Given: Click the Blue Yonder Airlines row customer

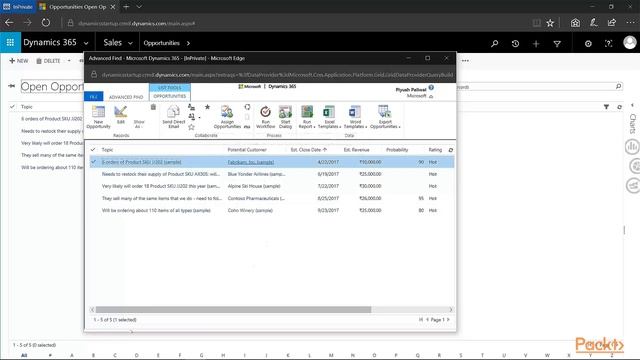Looking at the screenshot, I should 256,174.
